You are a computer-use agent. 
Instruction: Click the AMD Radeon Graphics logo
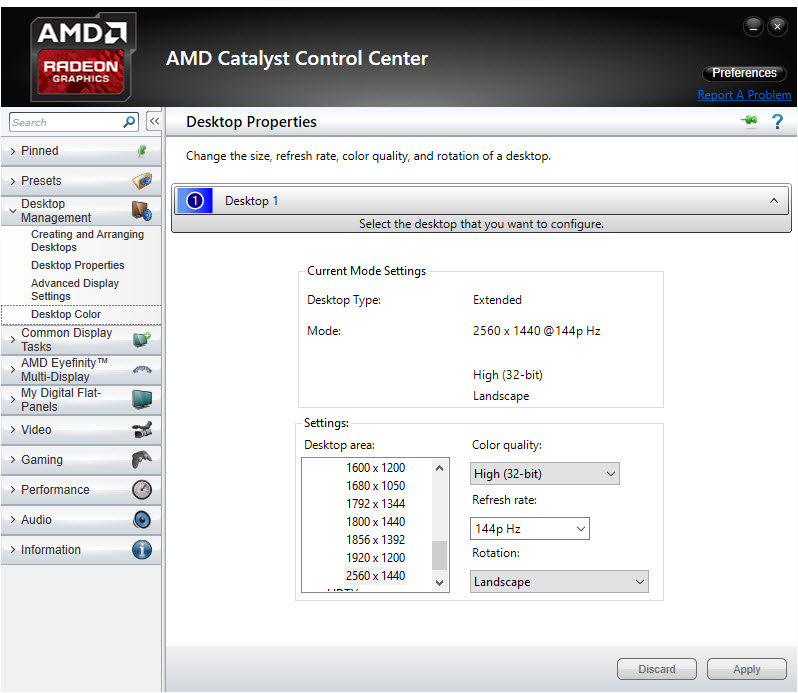click(x=83, y=56)
